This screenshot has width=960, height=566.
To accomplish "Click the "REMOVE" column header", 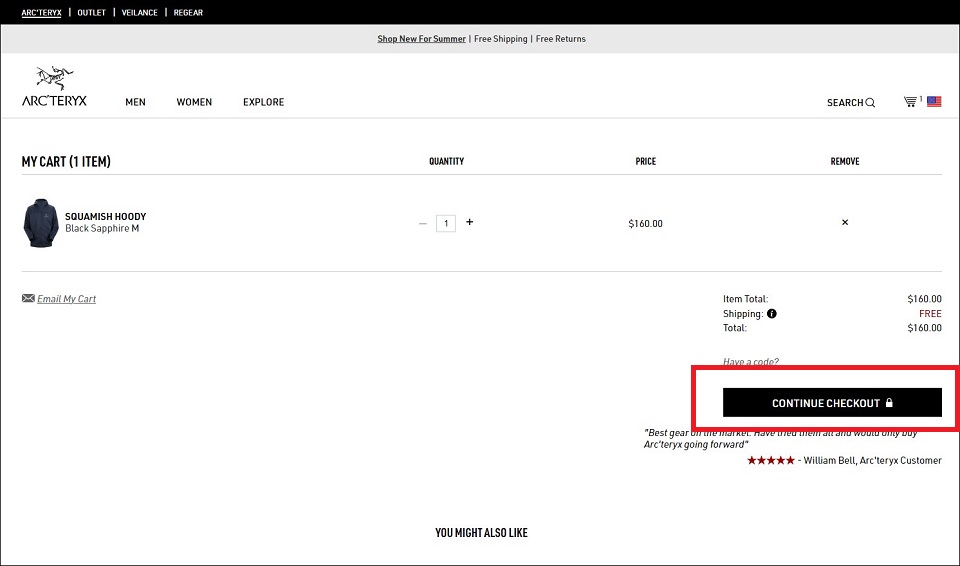I will click(x=845, y=162).
